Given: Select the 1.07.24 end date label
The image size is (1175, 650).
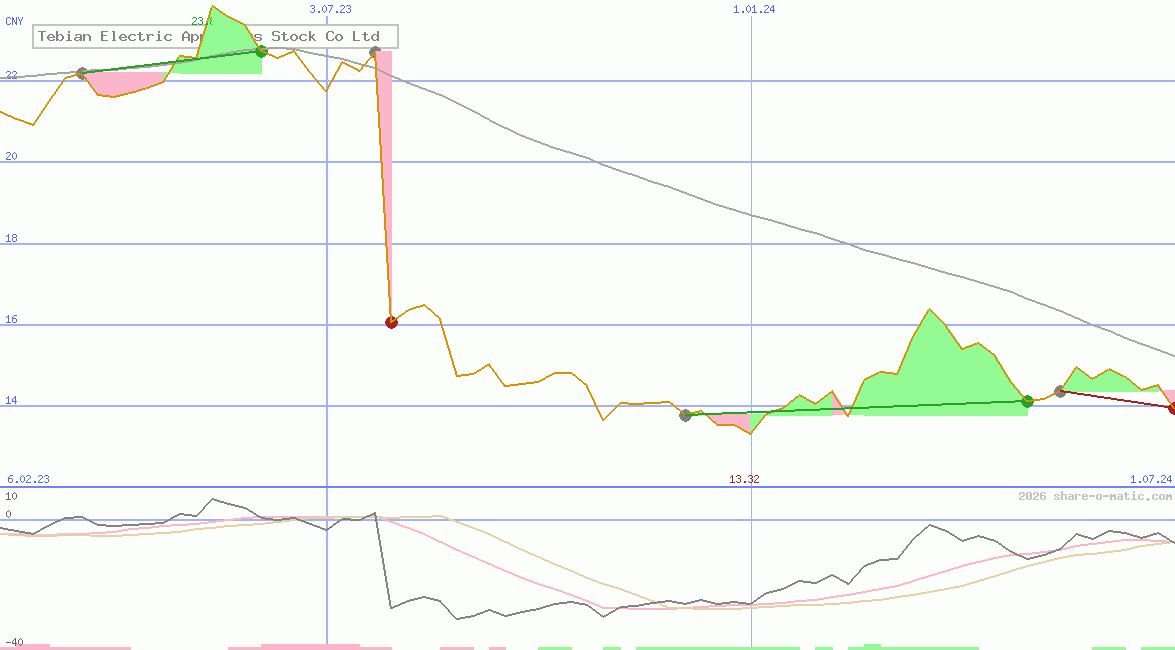Looking at the screenshot, I should click(x=1150, y=480).
